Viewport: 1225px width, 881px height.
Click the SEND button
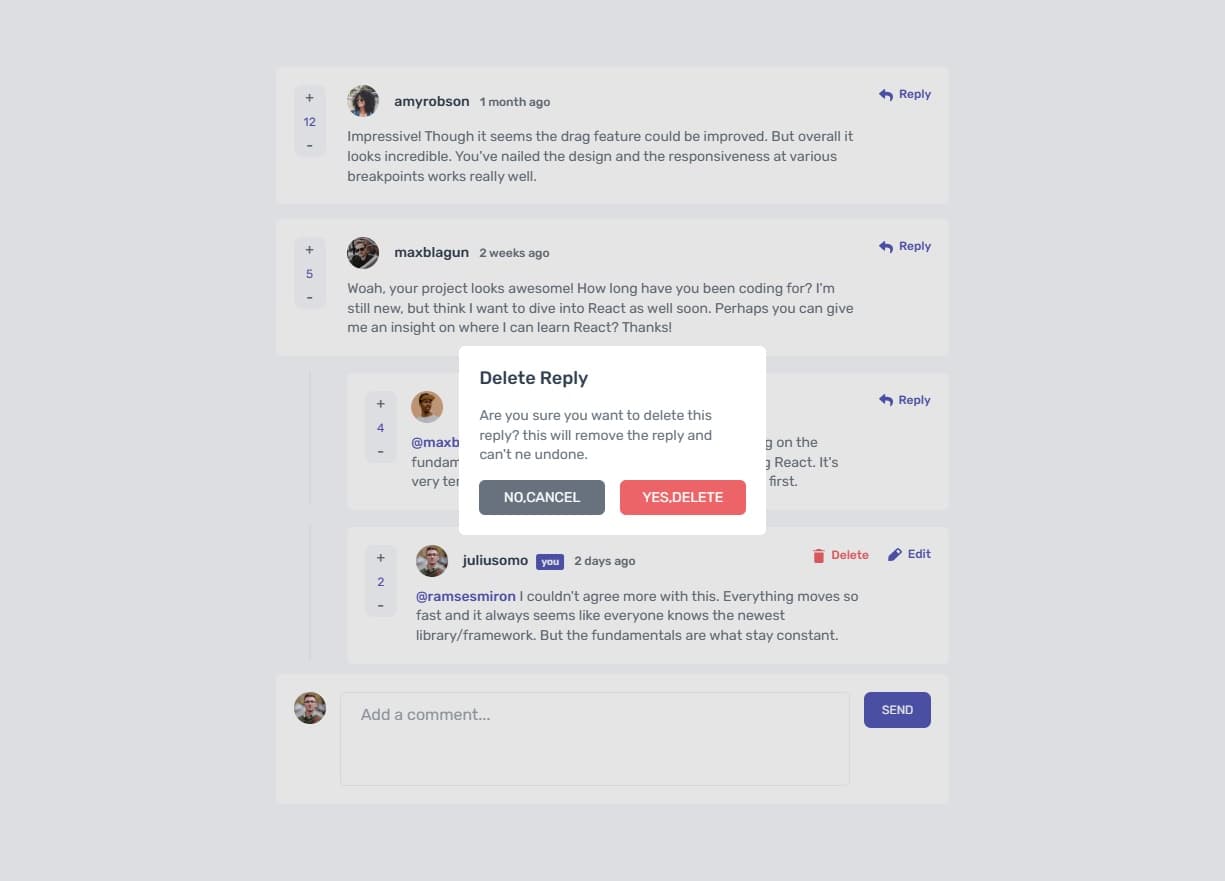(897, 710)
